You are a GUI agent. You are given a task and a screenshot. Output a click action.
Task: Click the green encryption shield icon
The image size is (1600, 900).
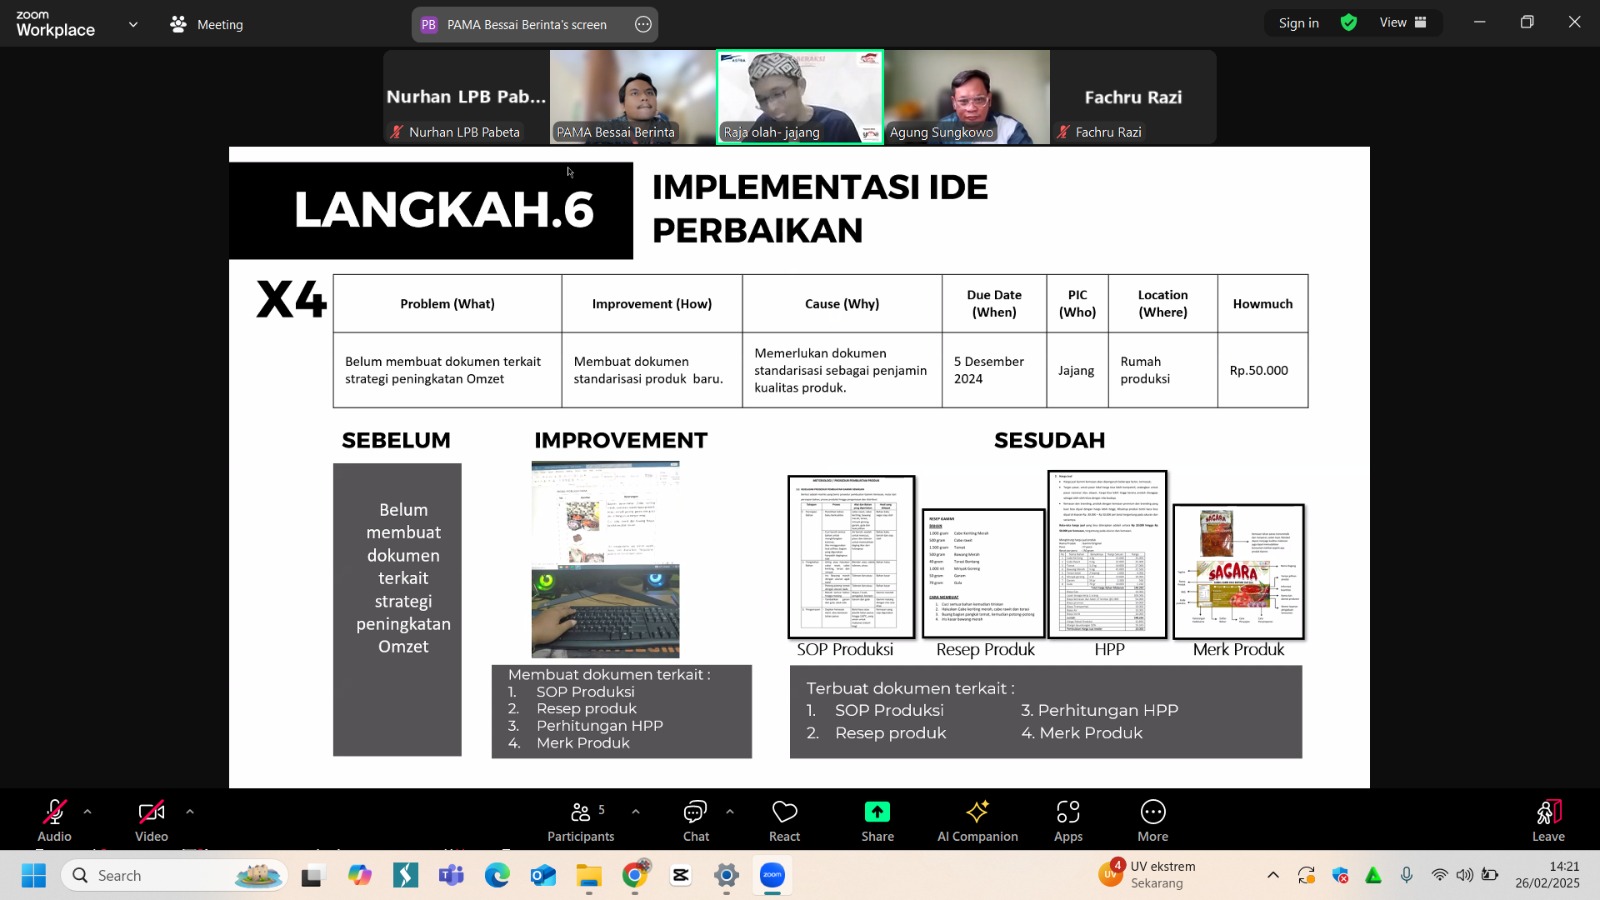[1349, 23]
